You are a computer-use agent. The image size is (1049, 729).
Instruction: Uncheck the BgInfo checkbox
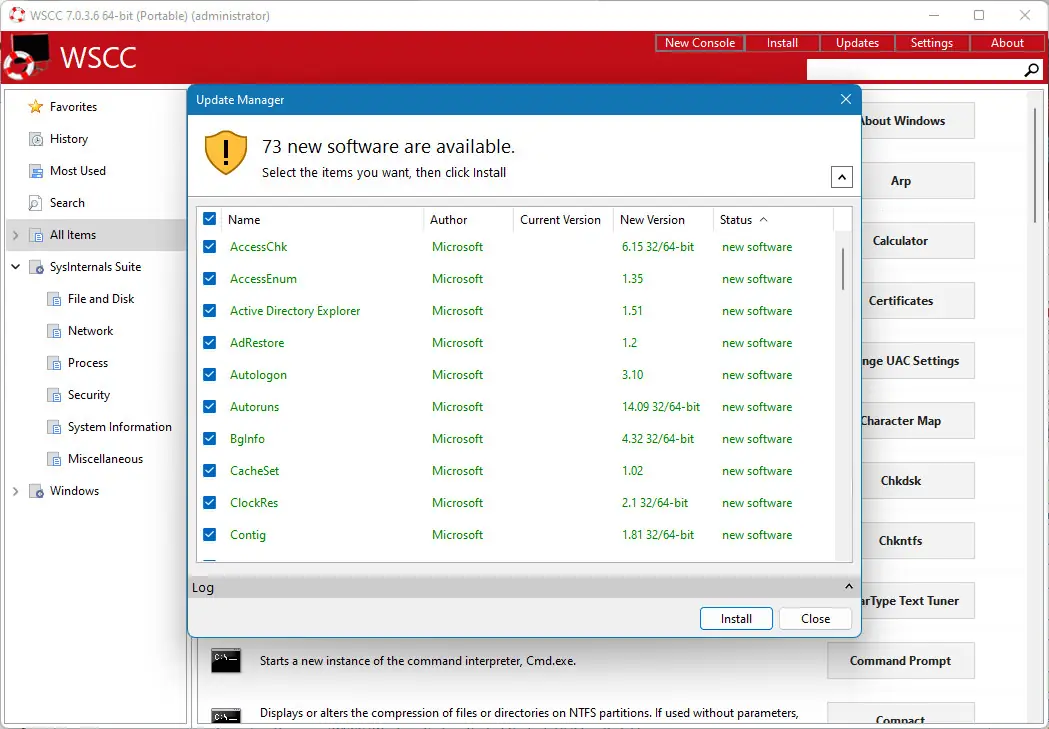[209, 439]
